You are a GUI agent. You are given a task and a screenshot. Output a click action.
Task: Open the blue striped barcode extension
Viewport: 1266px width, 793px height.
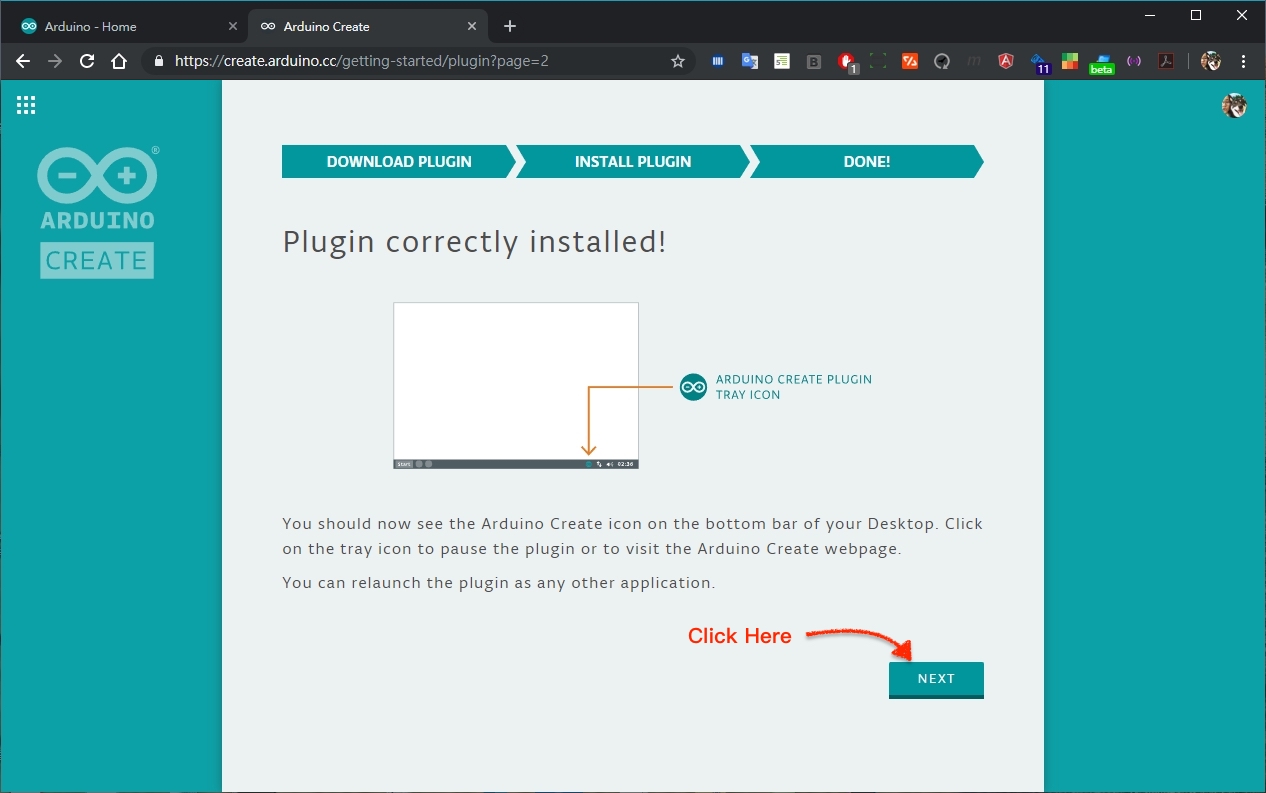point(718,61)
